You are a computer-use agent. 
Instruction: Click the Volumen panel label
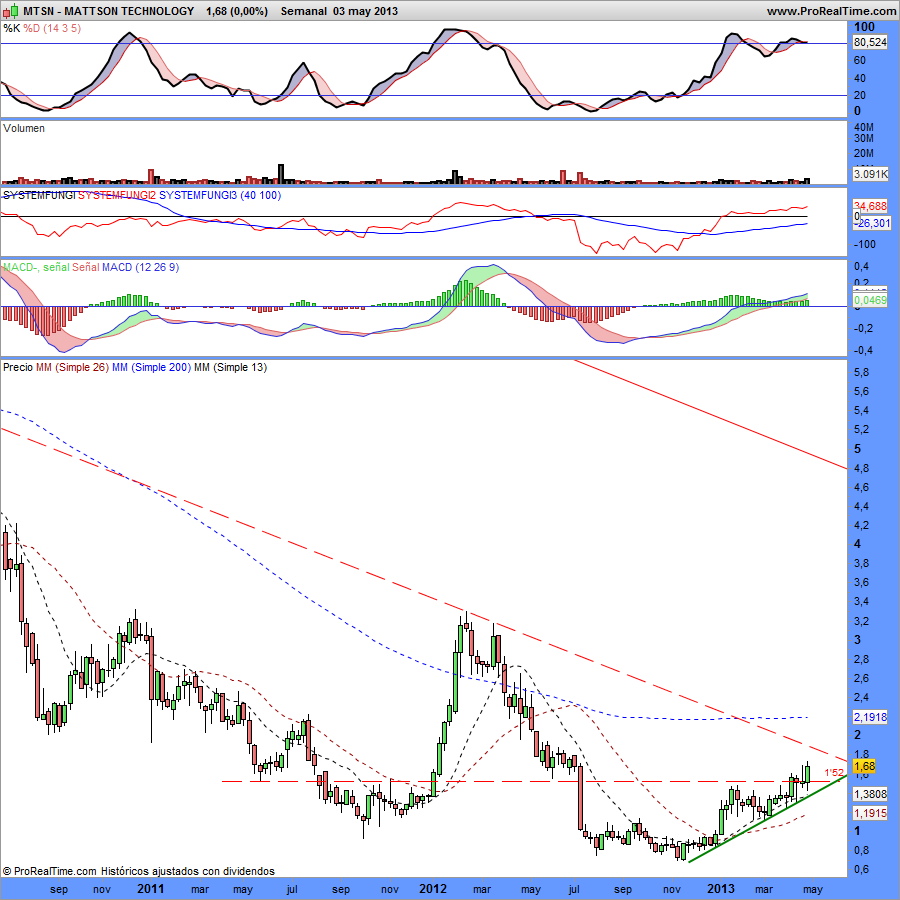click(24, 128)
